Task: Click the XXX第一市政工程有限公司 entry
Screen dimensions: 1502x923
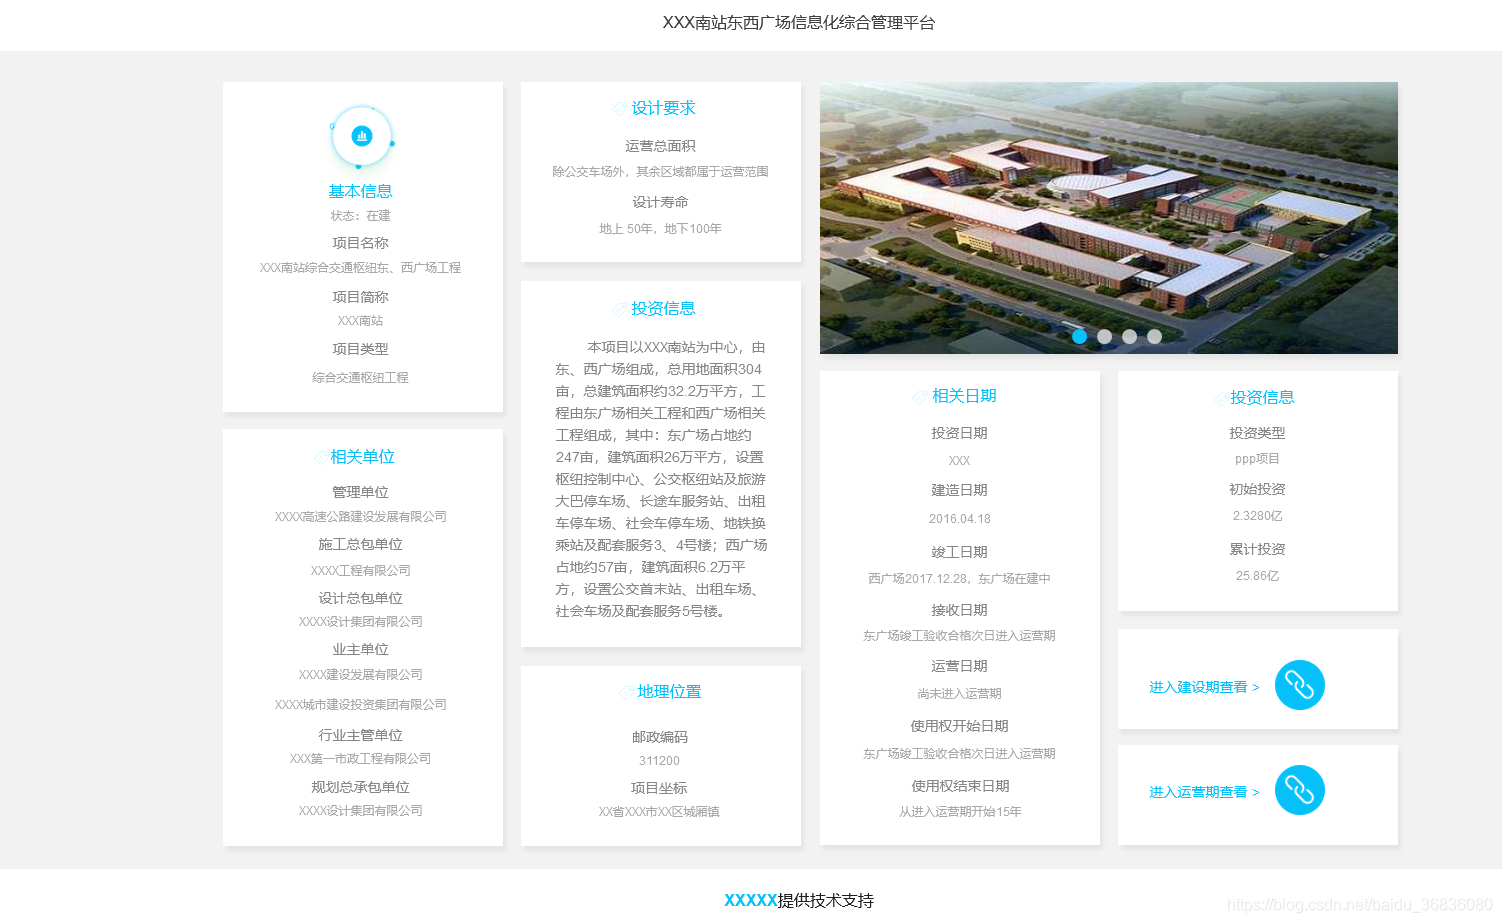Action: [x=360, y=759]
